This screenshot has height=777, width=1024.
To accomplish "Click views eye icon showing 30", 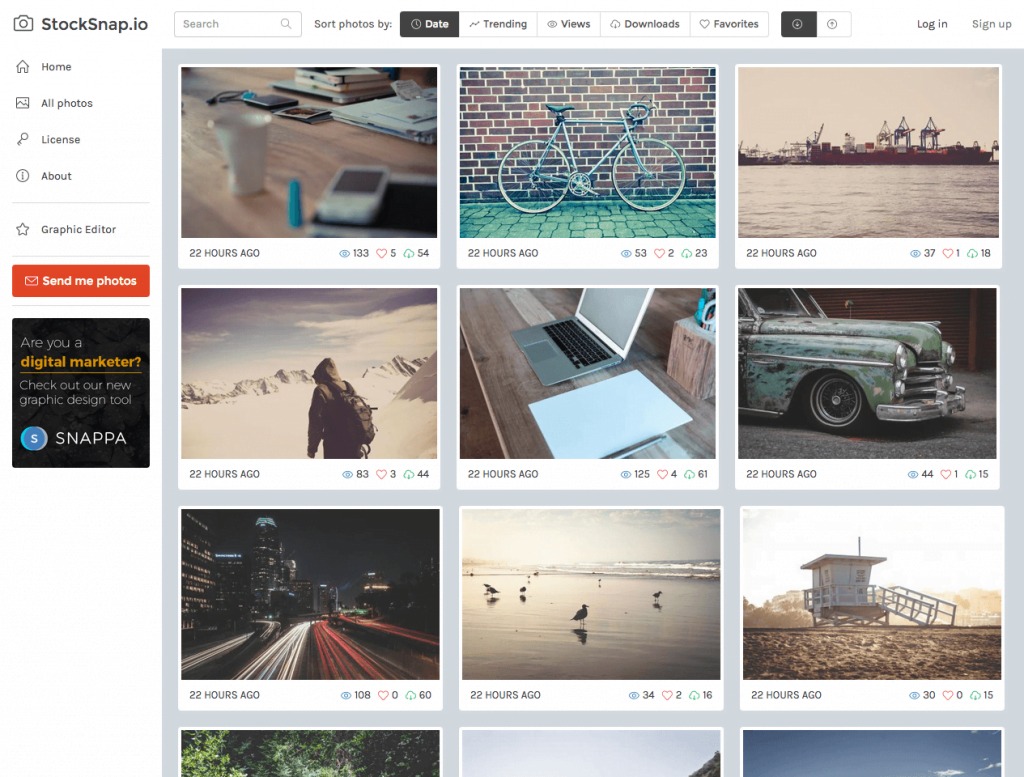I will [x=914, y=695].
